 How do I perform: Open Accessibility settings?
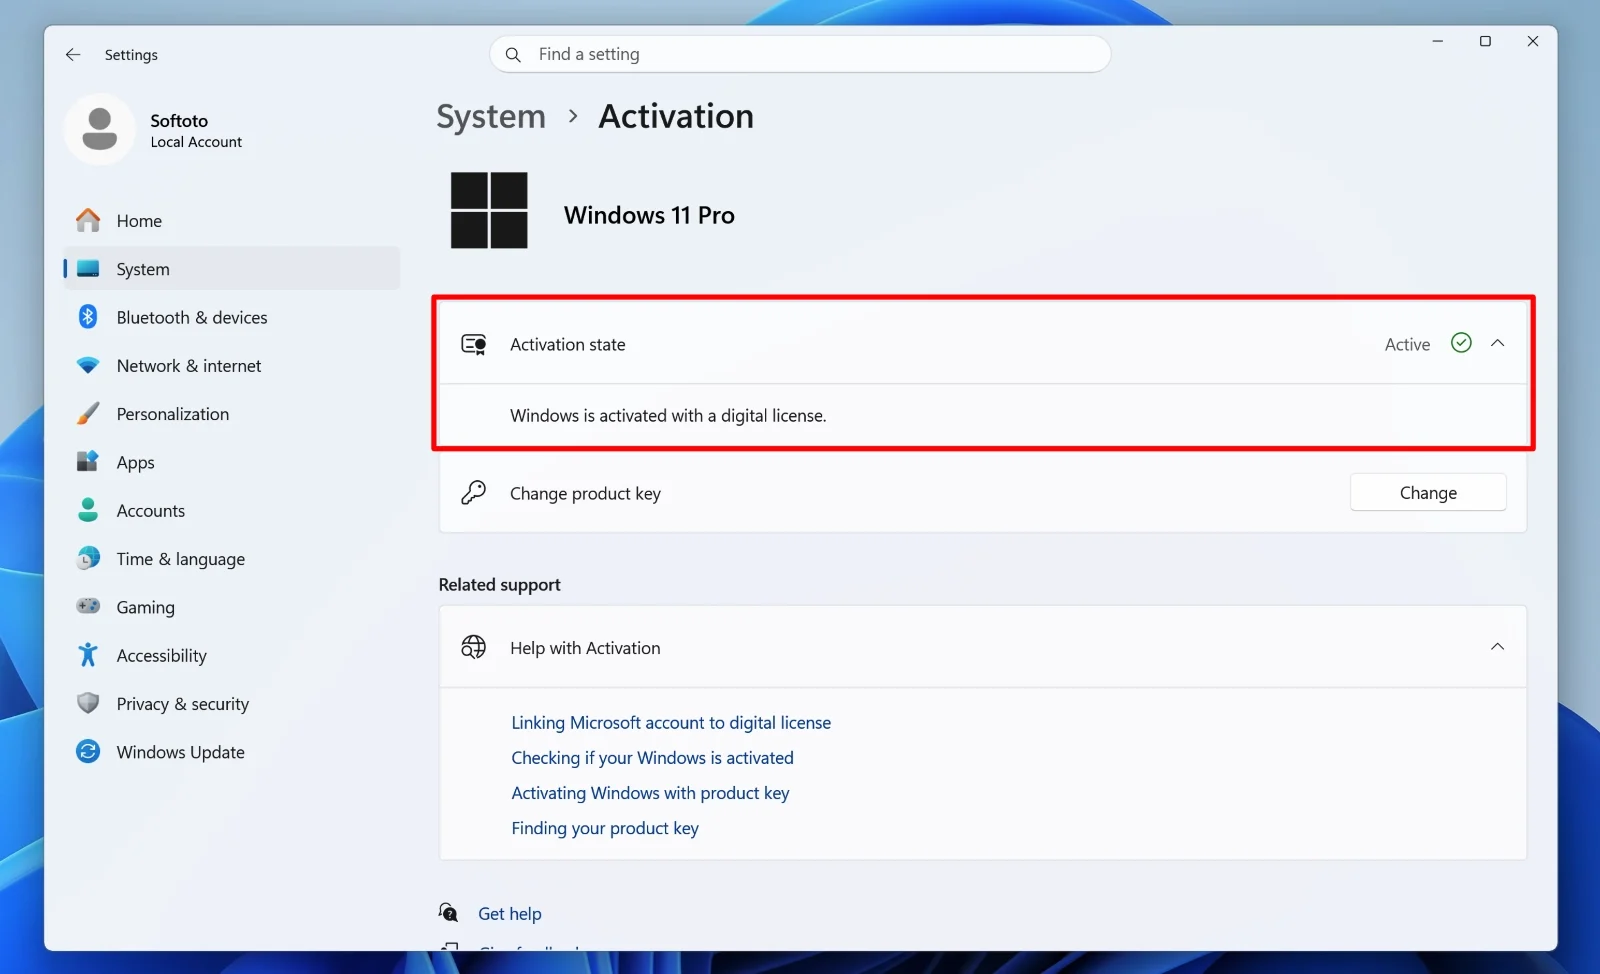click(x=232, y=655)
